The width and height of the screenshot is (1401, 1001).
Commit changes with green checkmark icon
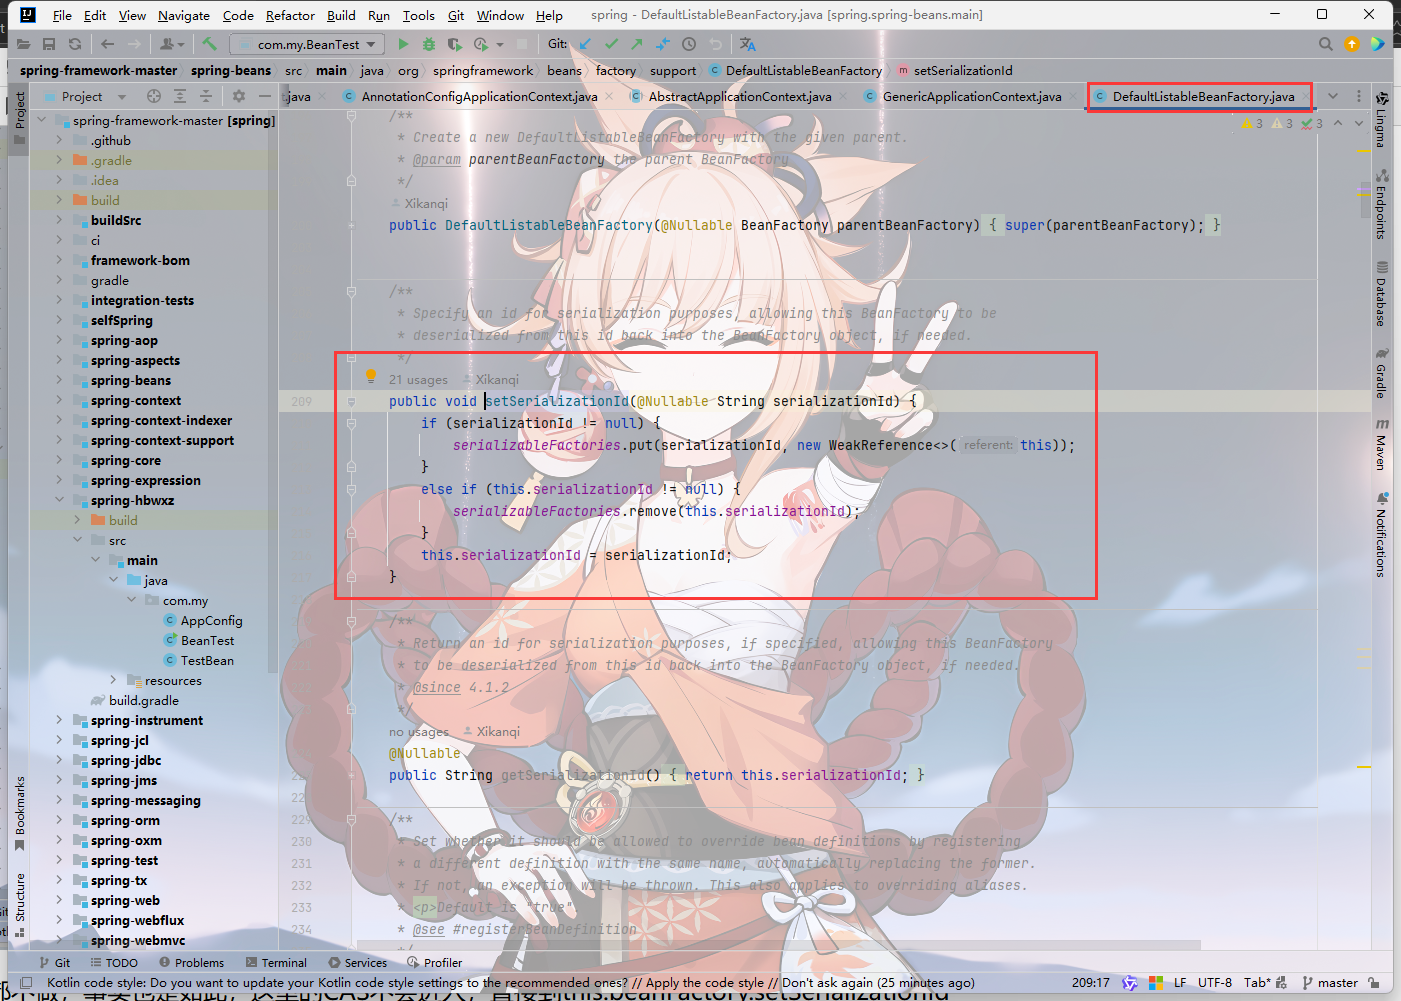[x=611, y=44]
